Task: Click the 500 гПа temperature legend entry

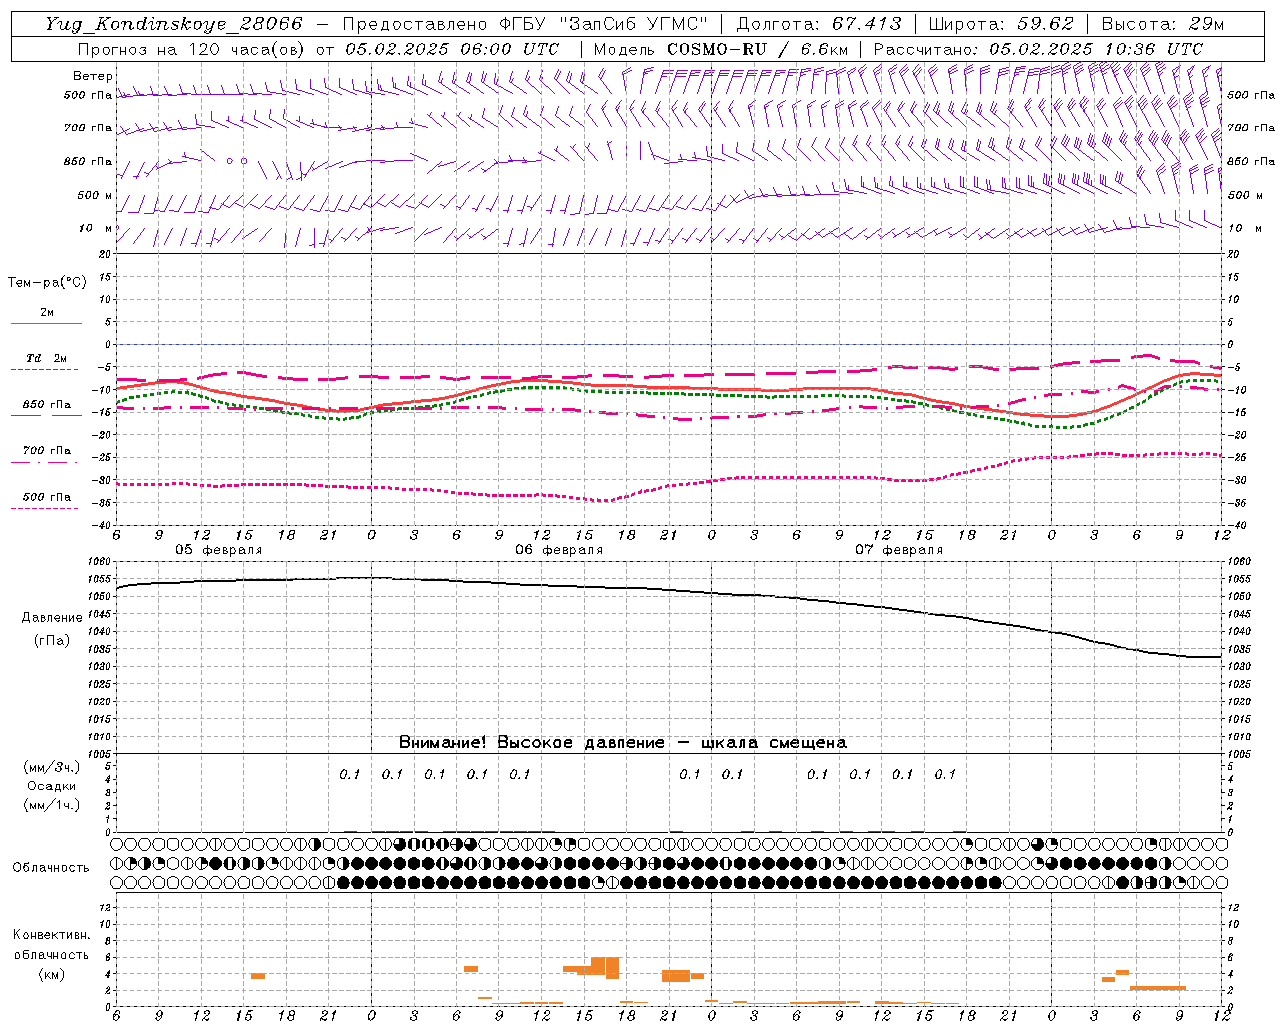Action: tap(47, 497)
